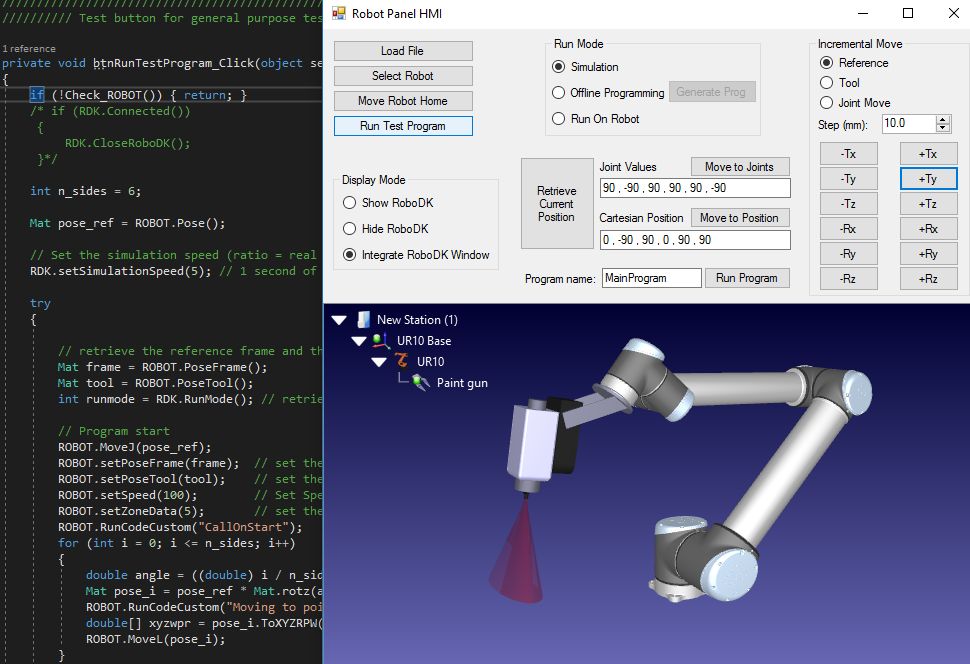Viewport: 970px width, 664px height.
Task: Click 'ROBOT.setSpeed(100);' line in code editor
Action: point(127,495)
